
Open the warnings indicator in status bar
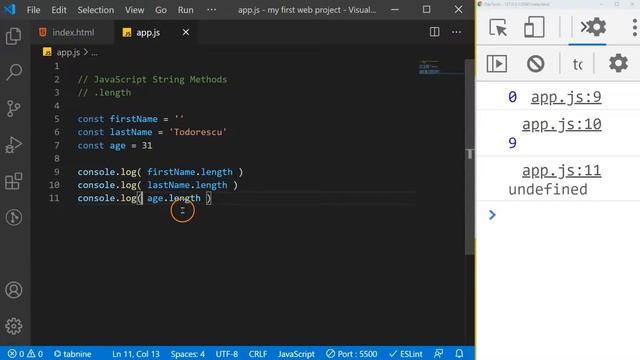[35, 353]
